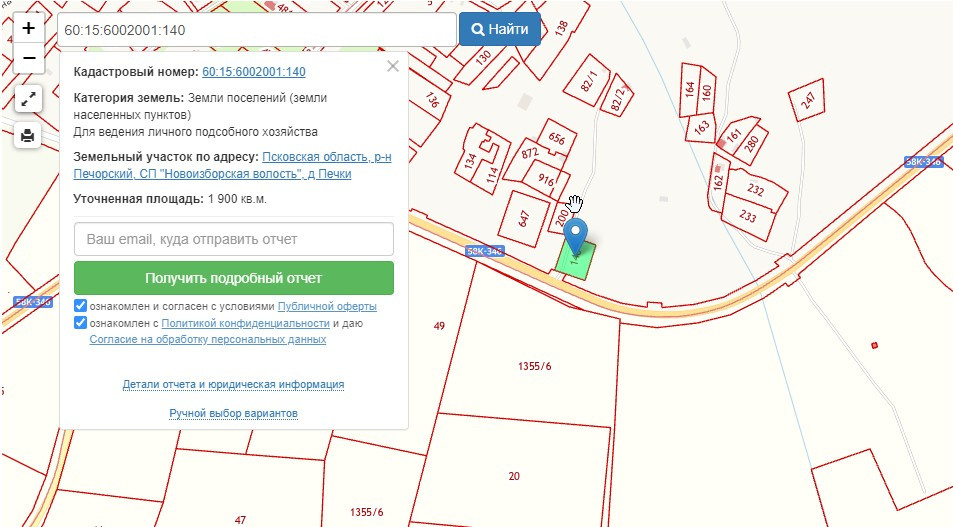
Task: Click Получить подробный отчет button
Action: point(234,278)
